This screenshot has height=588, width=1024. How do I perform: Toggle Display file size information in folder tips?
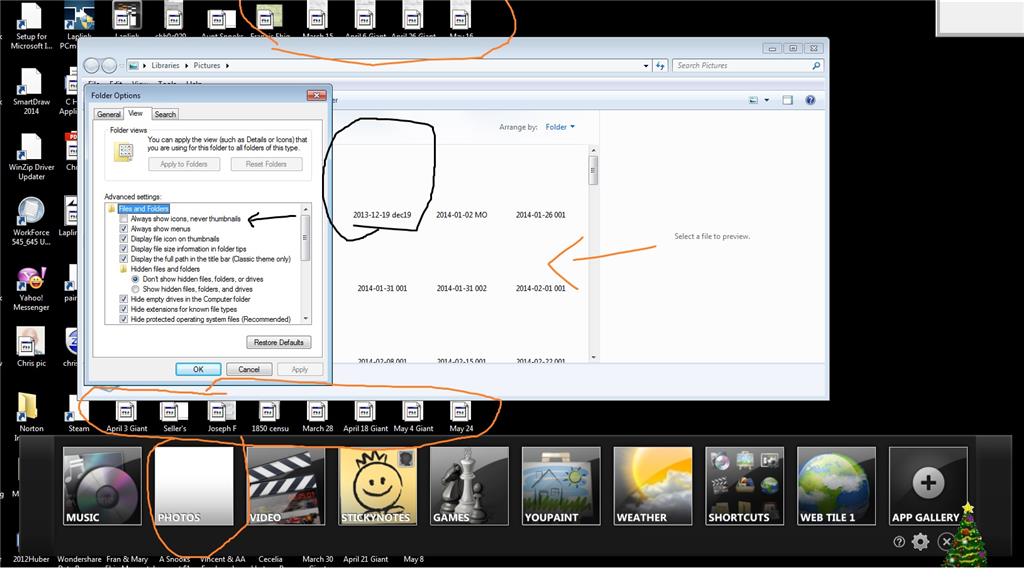(123, 249)
